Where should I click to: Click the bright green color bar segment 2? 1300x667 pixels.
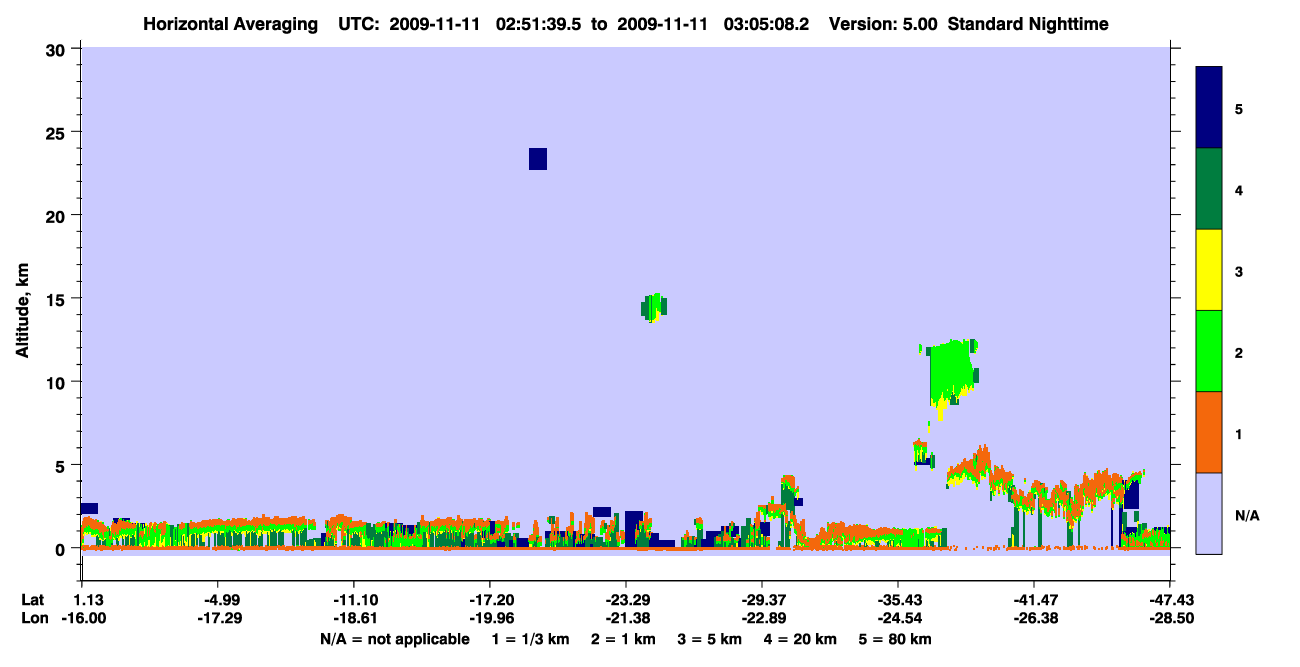[x=1209, y=351]
